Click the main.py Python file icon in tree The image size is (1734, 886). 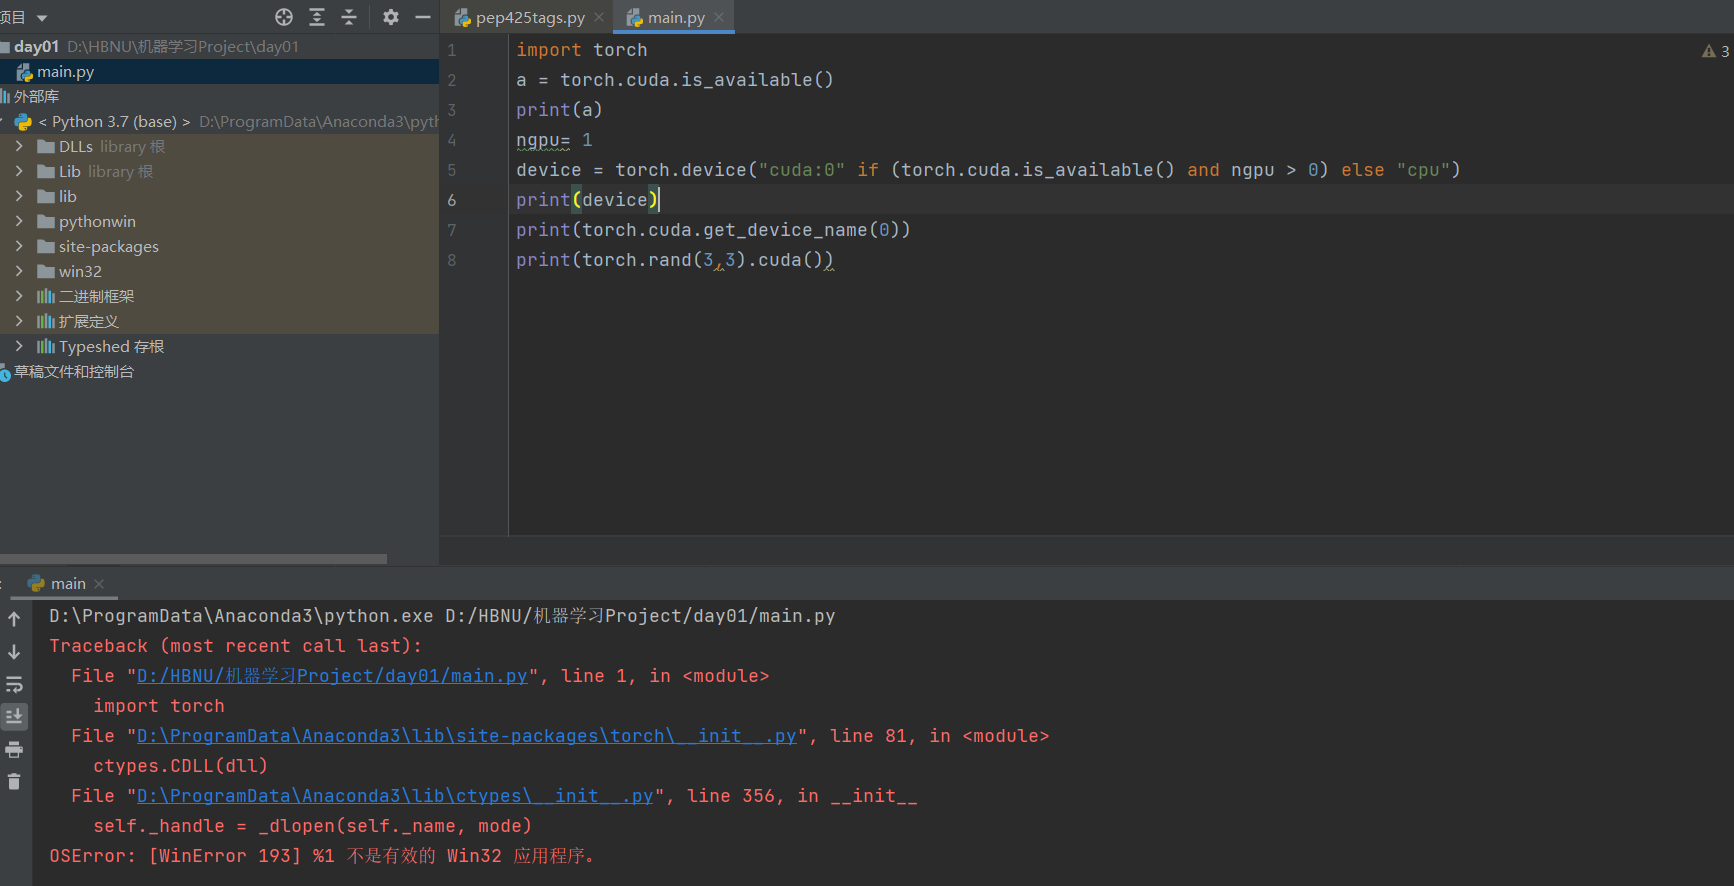[25, 72]
